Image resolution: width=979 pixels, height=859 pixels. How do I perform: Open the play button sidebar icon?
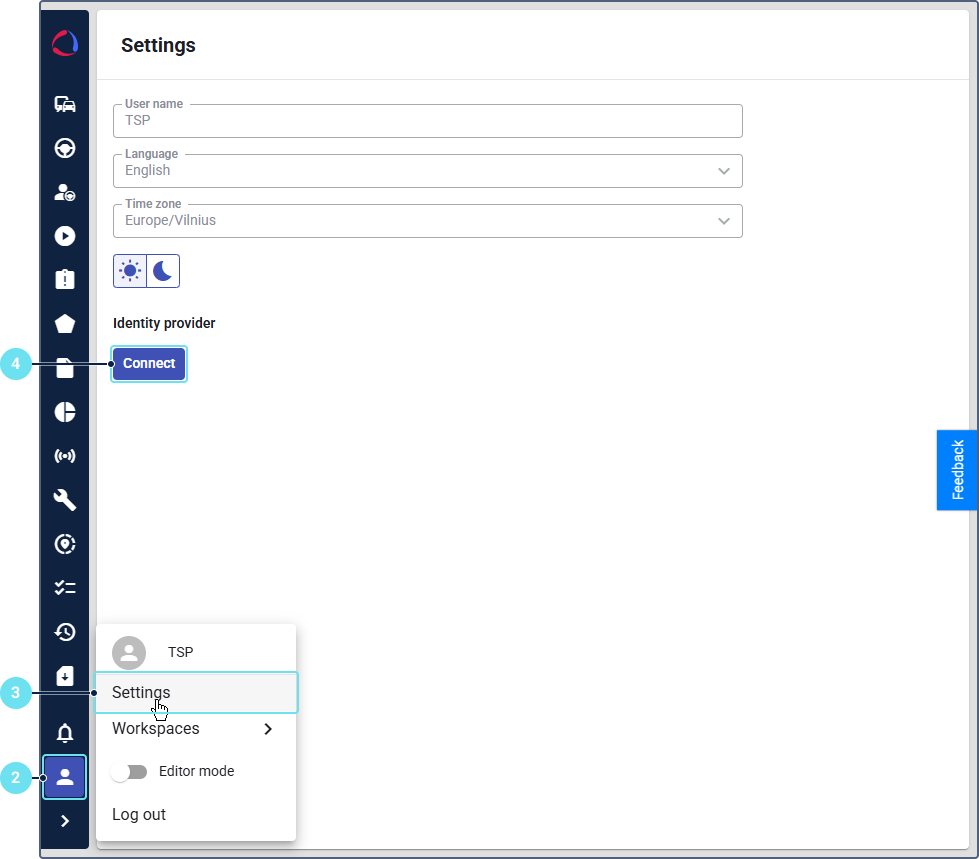65,236
